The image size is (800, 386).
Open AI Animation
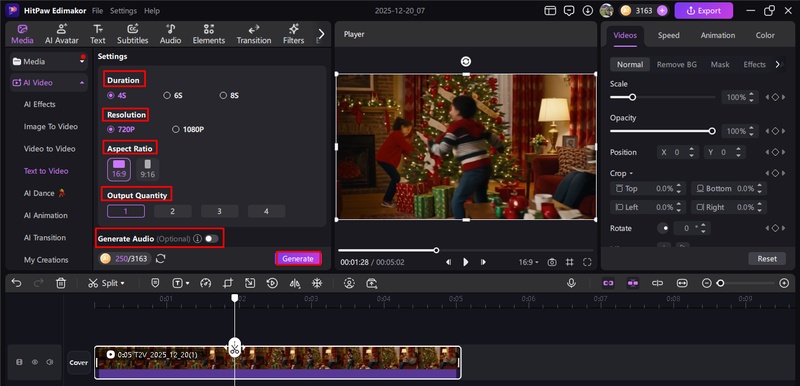tap(45, 215)
